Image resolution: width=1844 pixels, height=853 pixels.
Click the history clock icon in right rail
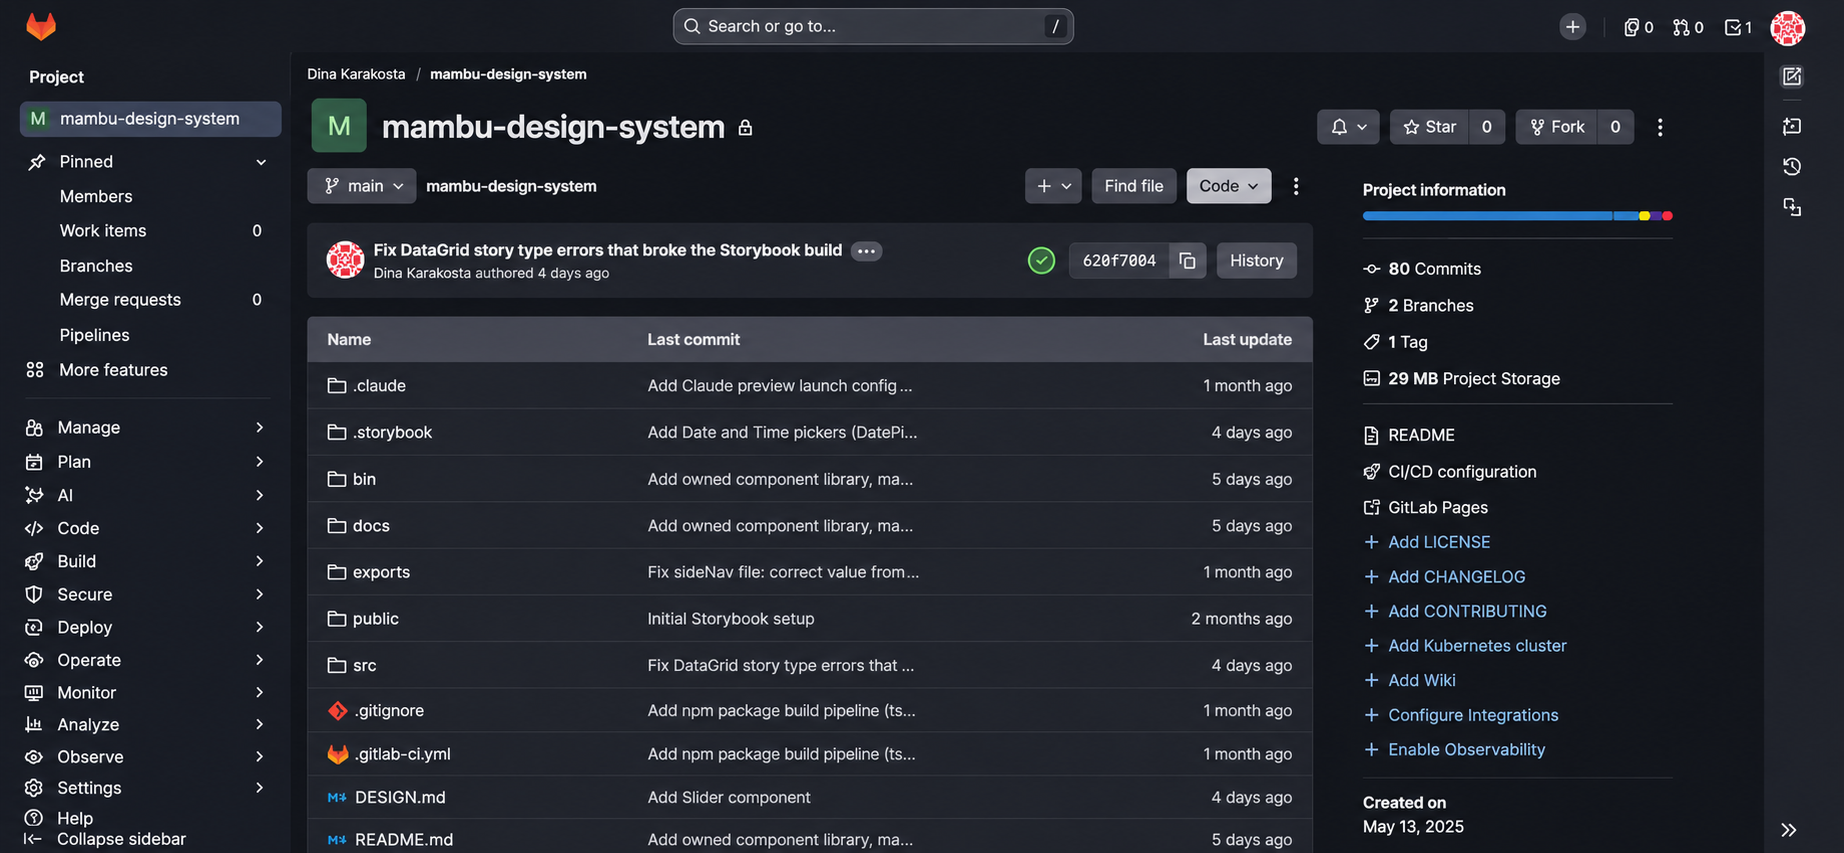pos(1792,166)
